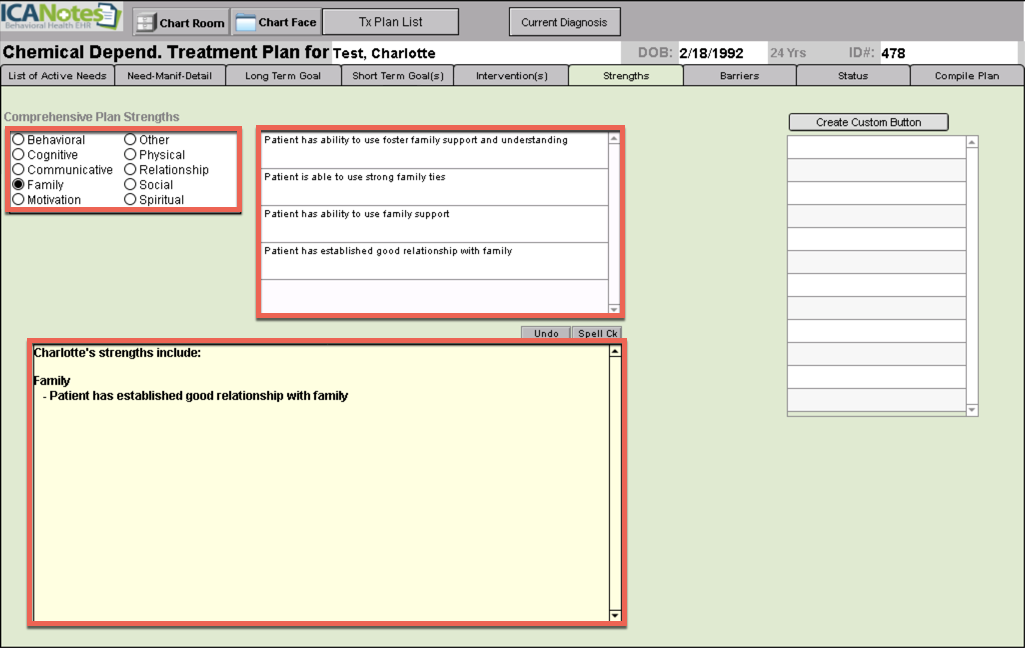The height and width of the screenshot is (648, 1025).
Task: Run Spell Ck on the strengths text
Action: click(597, 334)
